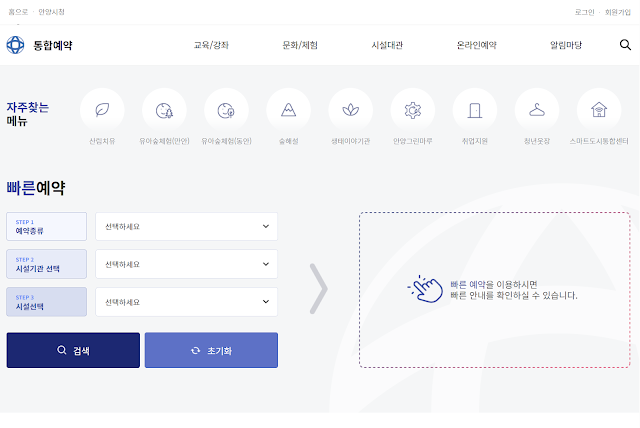Click the 빠른예약 heading
This screenshot has height=428, width=640.
pos(36,188)
